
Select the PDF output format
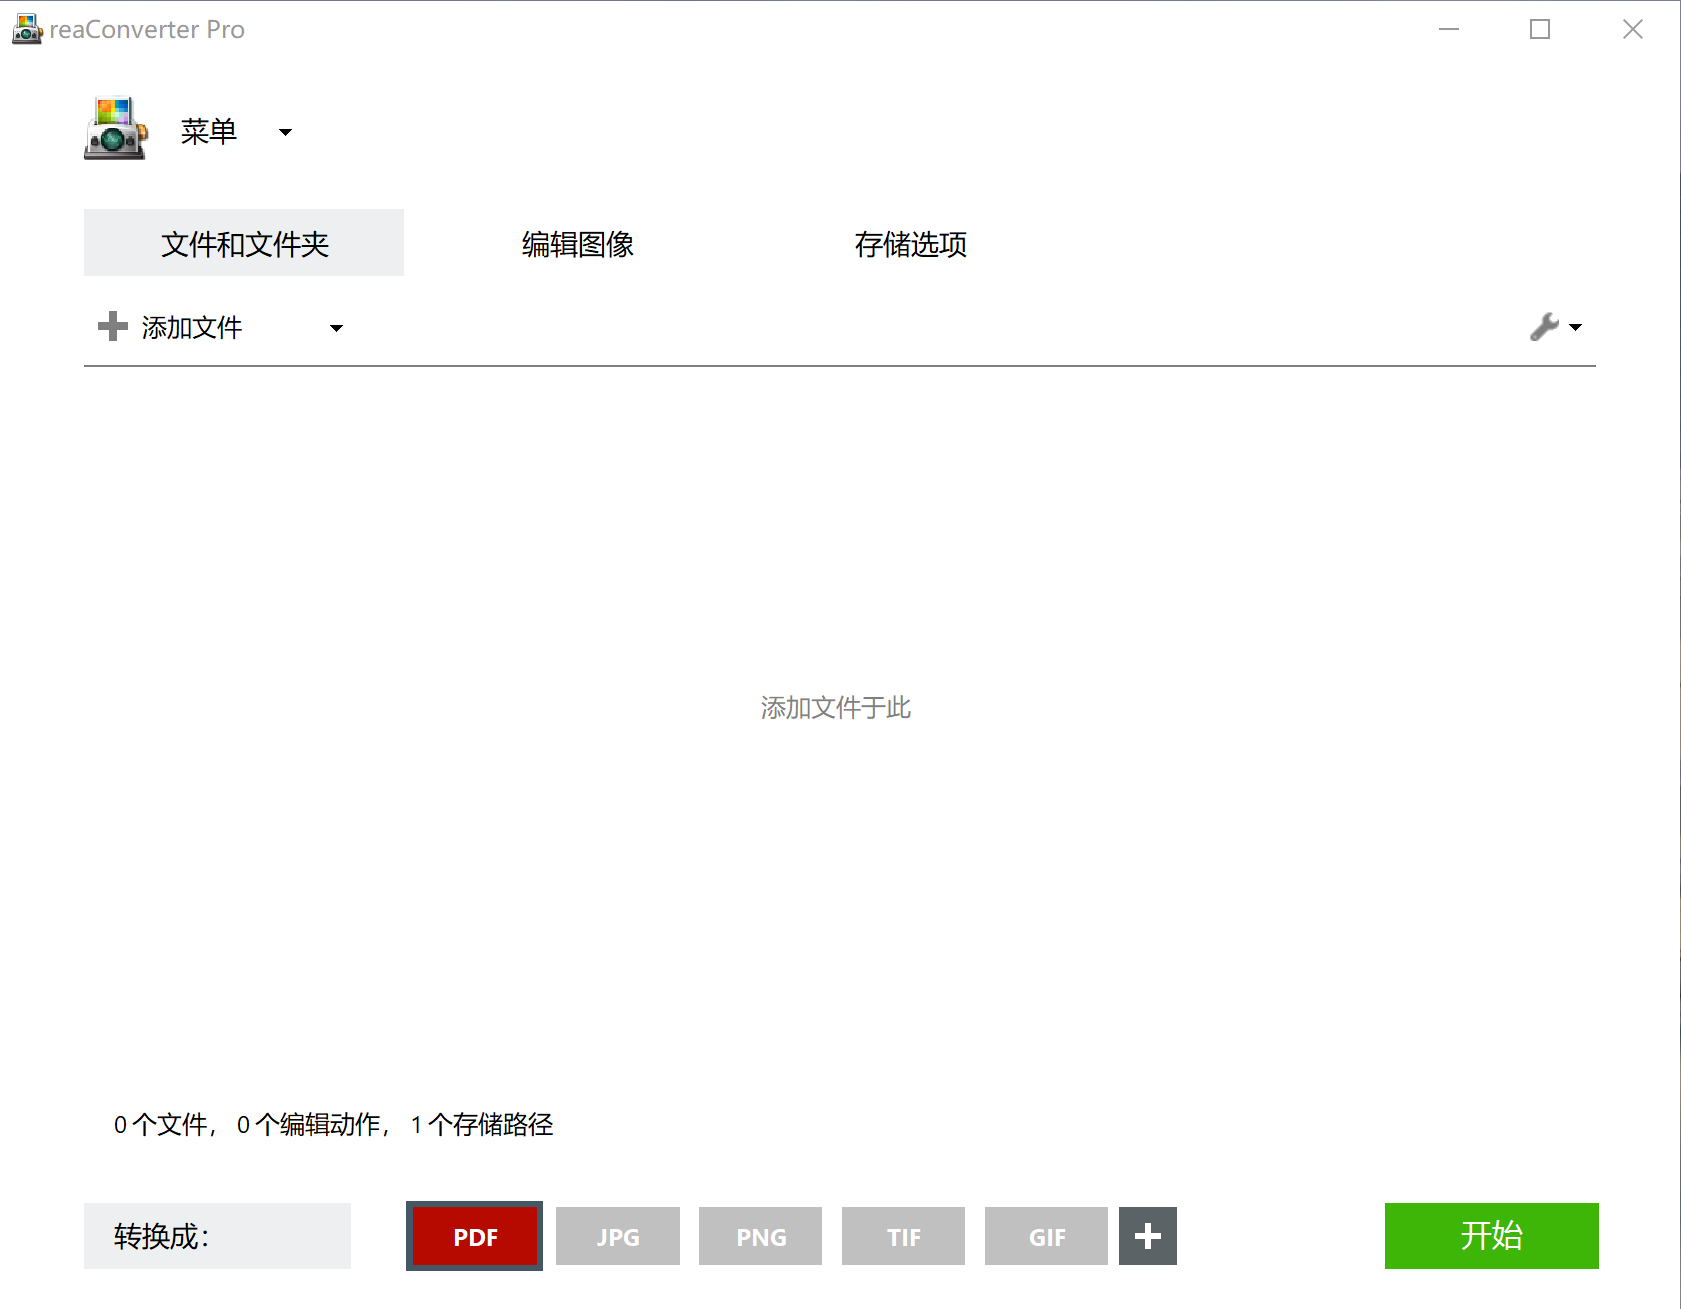click(x=474, y=1236)
